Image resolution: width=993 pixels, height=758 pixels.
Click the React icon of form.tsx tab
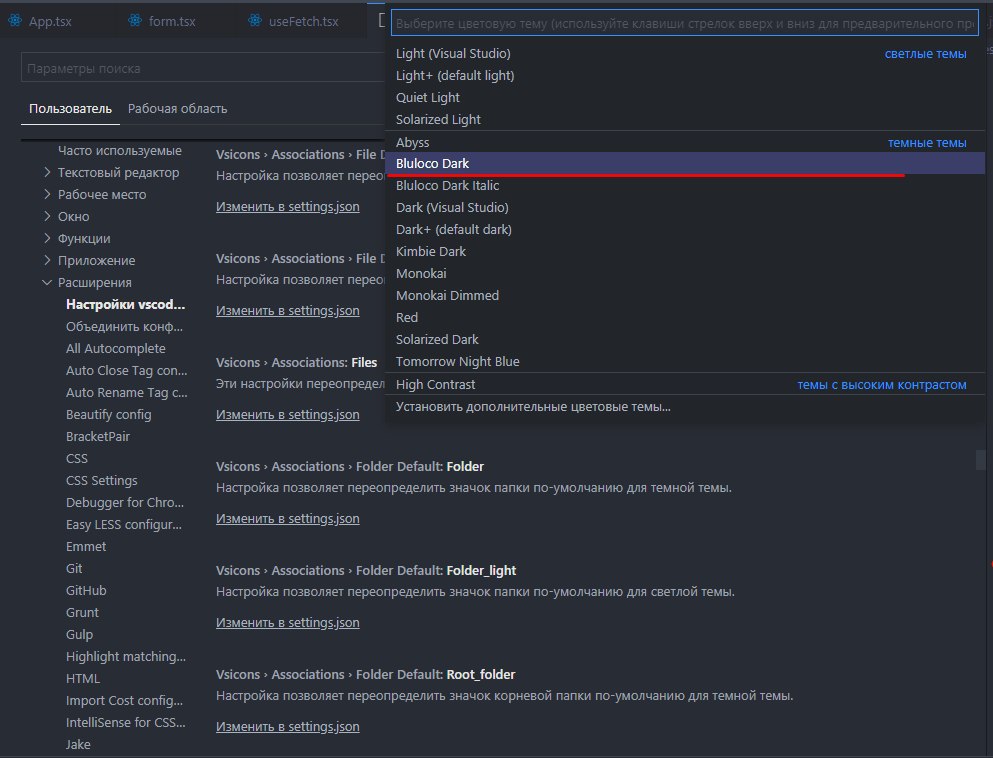135,21
